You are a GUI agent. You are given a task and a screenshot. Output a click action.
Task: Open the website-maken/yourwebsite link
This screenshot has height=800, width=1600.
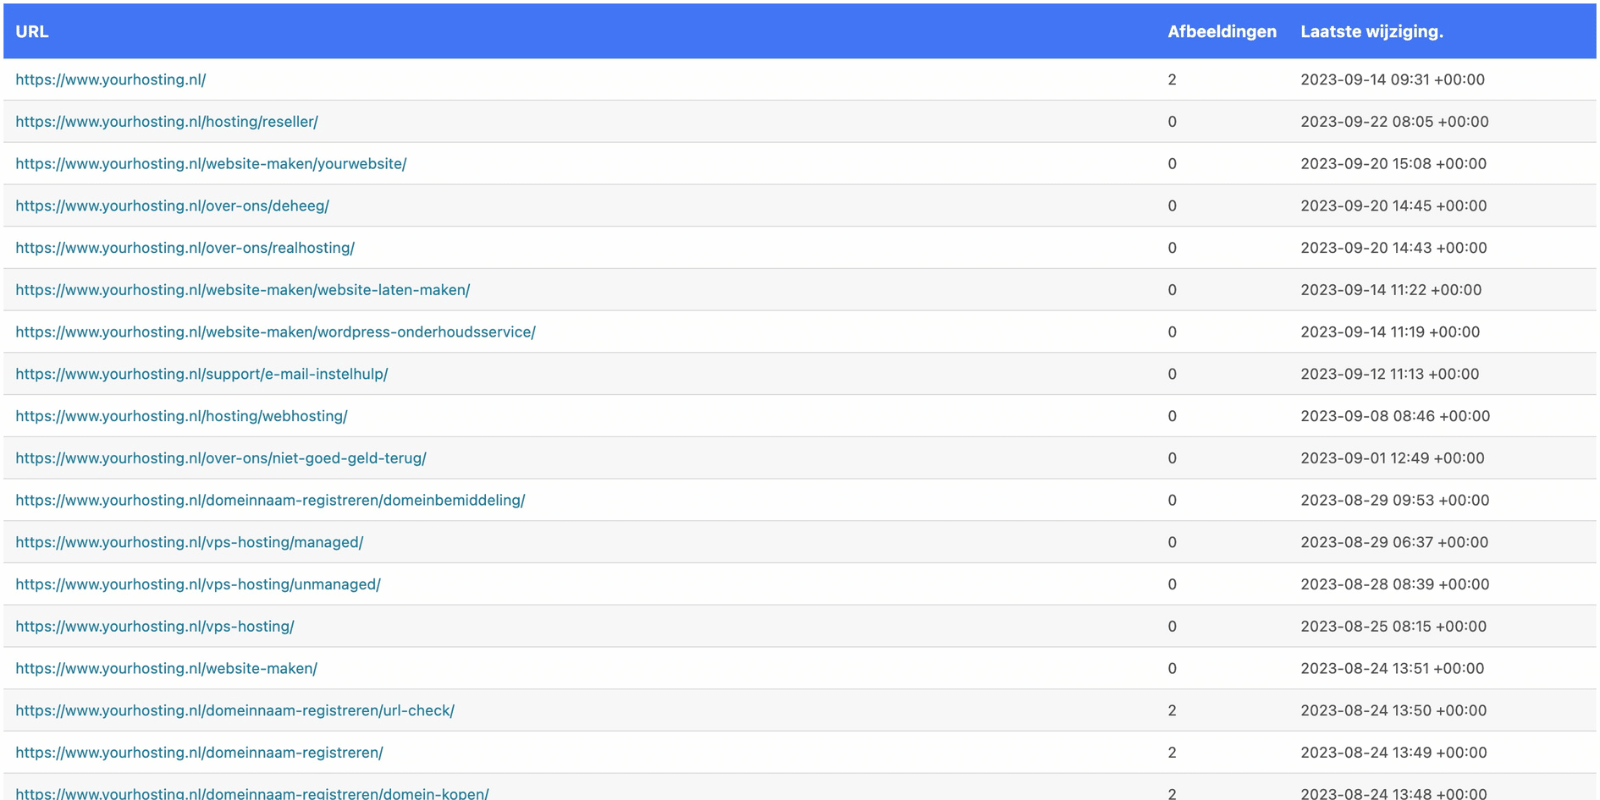pos(211,164)
